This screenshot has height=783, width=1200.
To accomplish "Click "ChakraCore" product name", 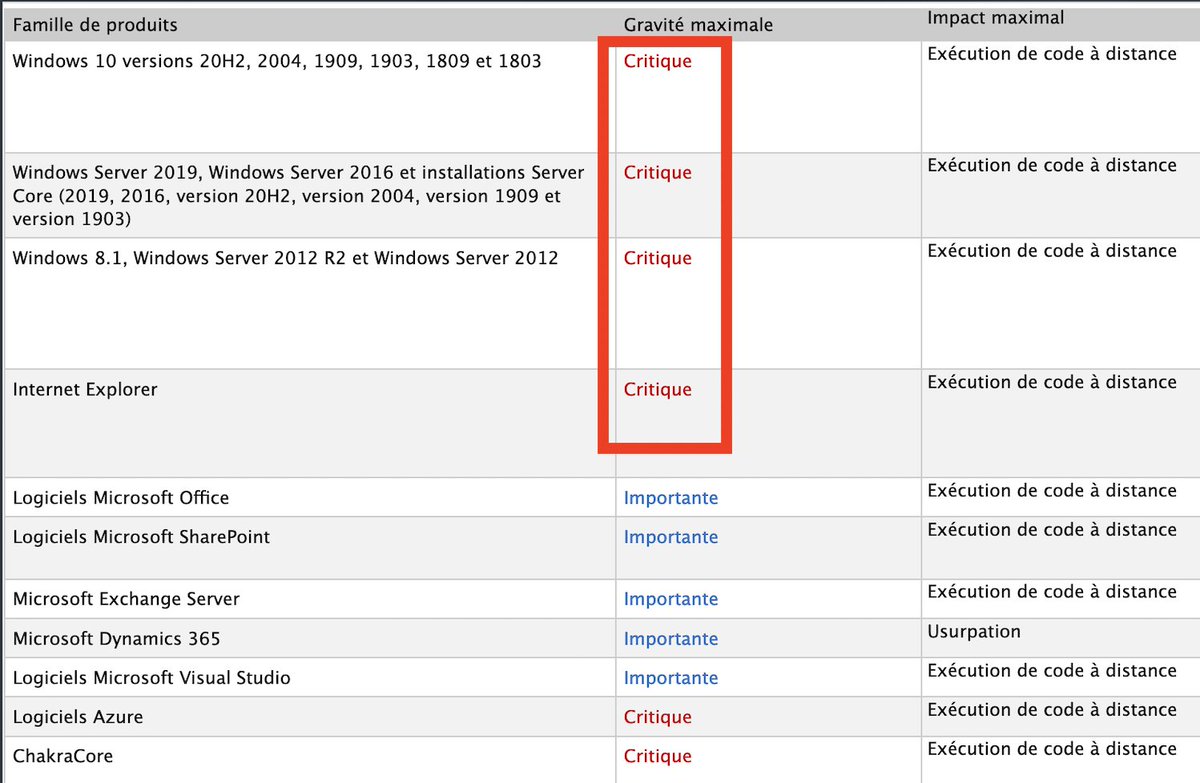I will pos(62,756).
